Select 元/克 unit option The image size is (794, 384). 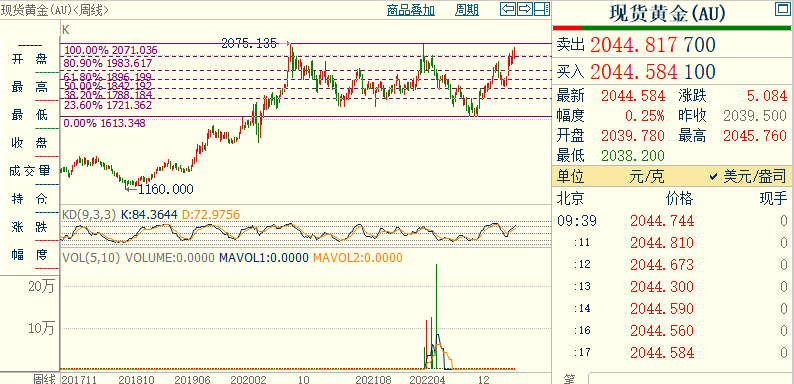coord(647,176)
